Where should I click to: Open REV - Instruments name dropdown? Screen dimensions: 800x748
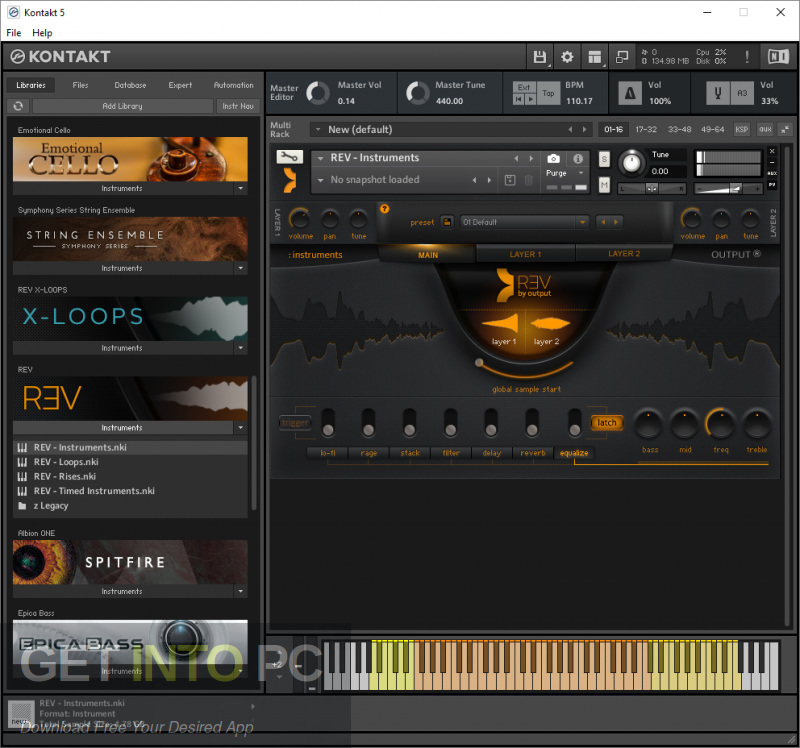pyautogui.click(x=320, y=158)
